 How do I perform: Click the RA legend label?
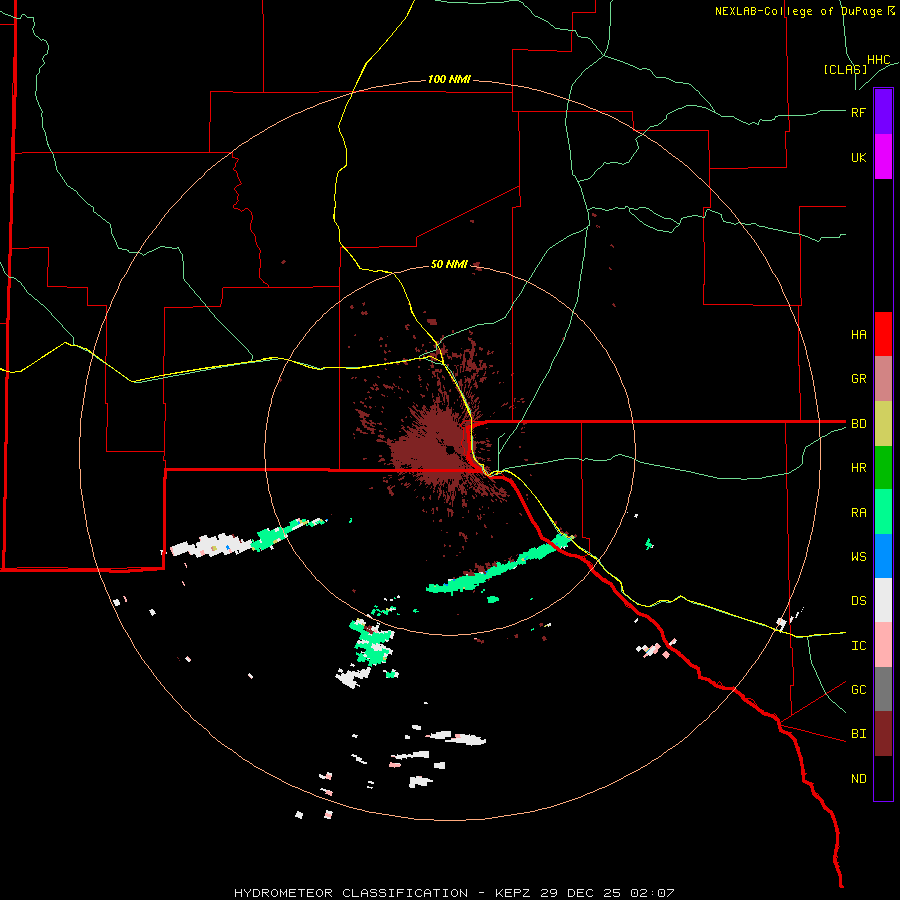point(858,512)
